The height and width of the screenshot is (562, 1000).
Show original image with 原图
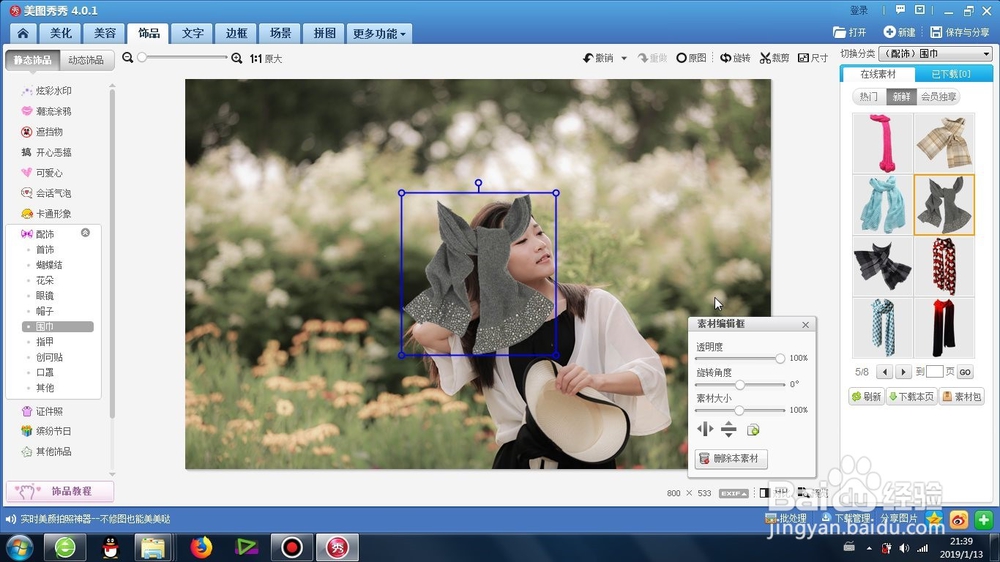point(691,58)
